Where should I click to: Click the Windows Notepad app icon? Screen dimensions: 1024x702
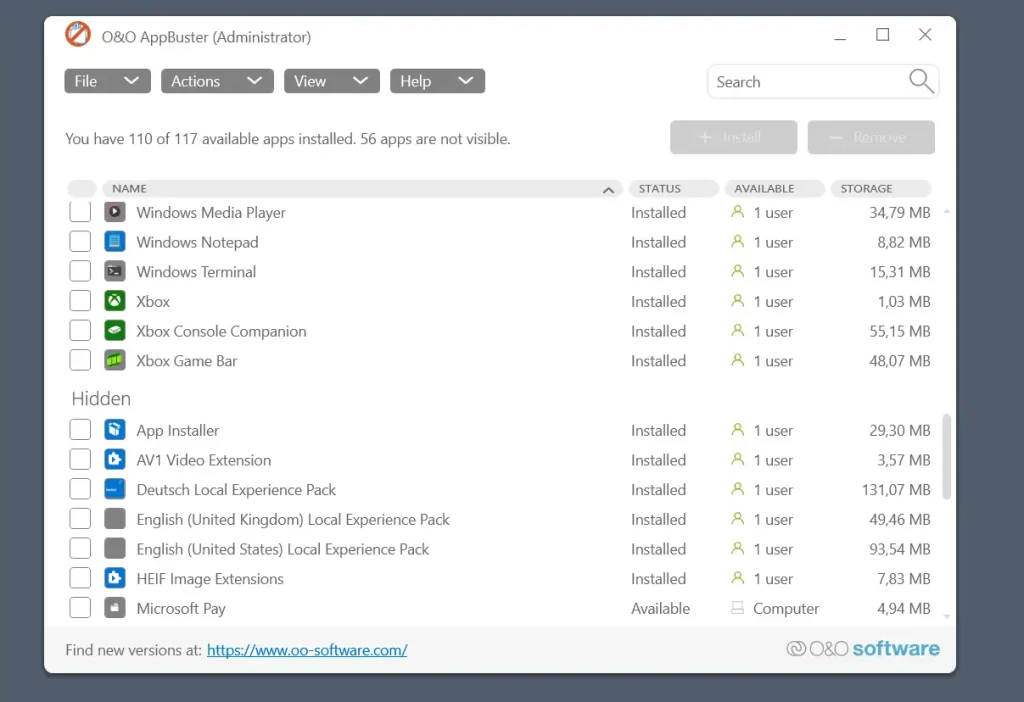[x=114, y=241]
